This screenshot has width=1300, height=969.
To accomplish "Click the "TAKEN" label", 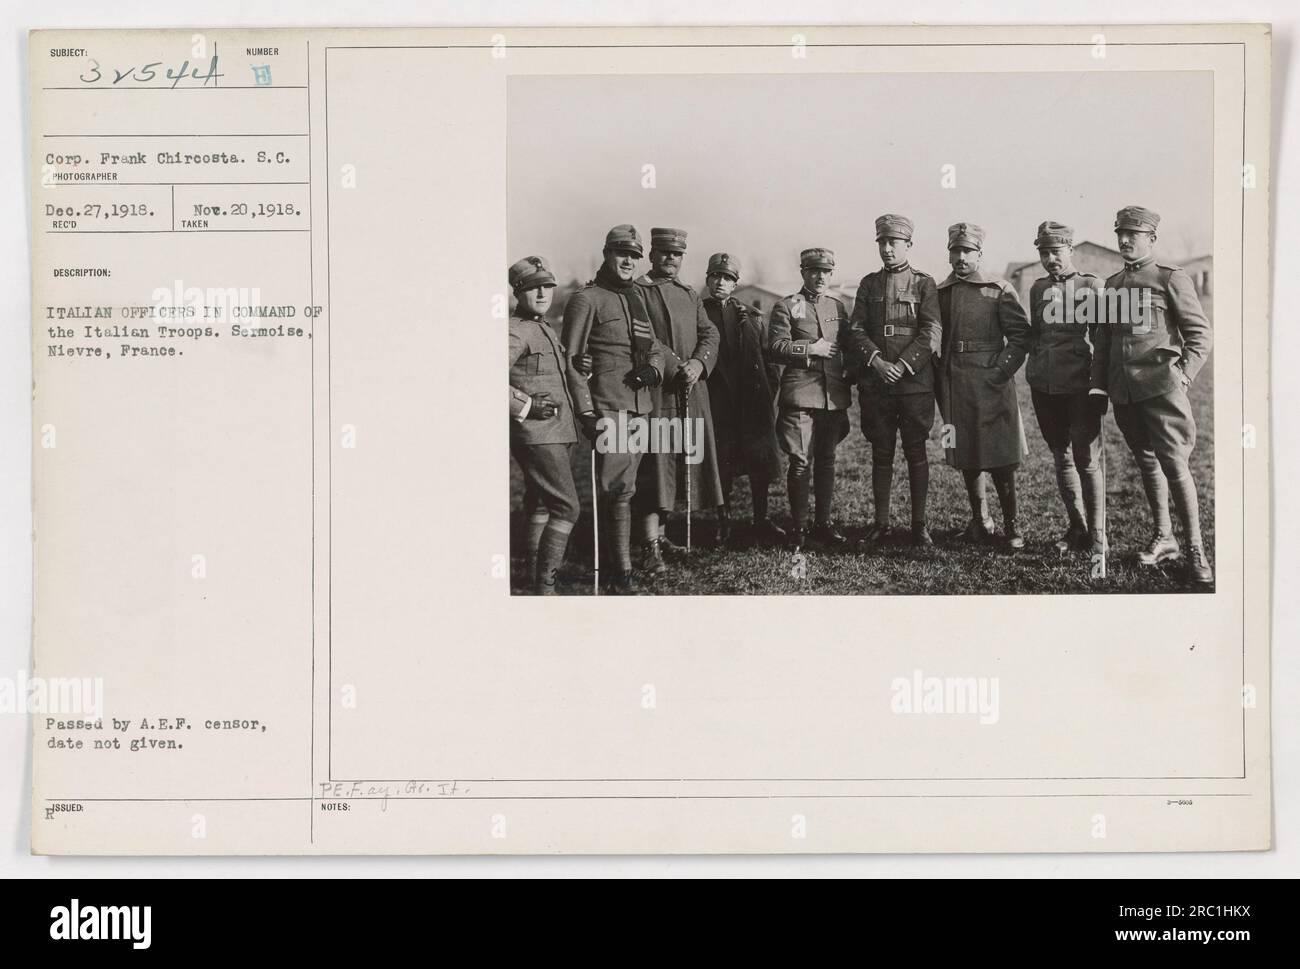I will coord(194,227).
